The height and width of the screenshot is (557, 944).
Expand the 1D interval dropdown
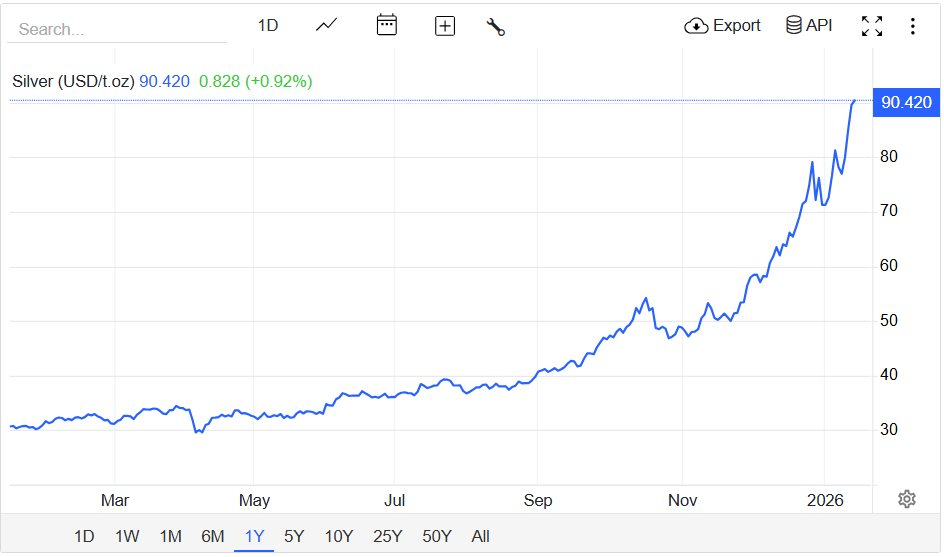coord(268,26)
